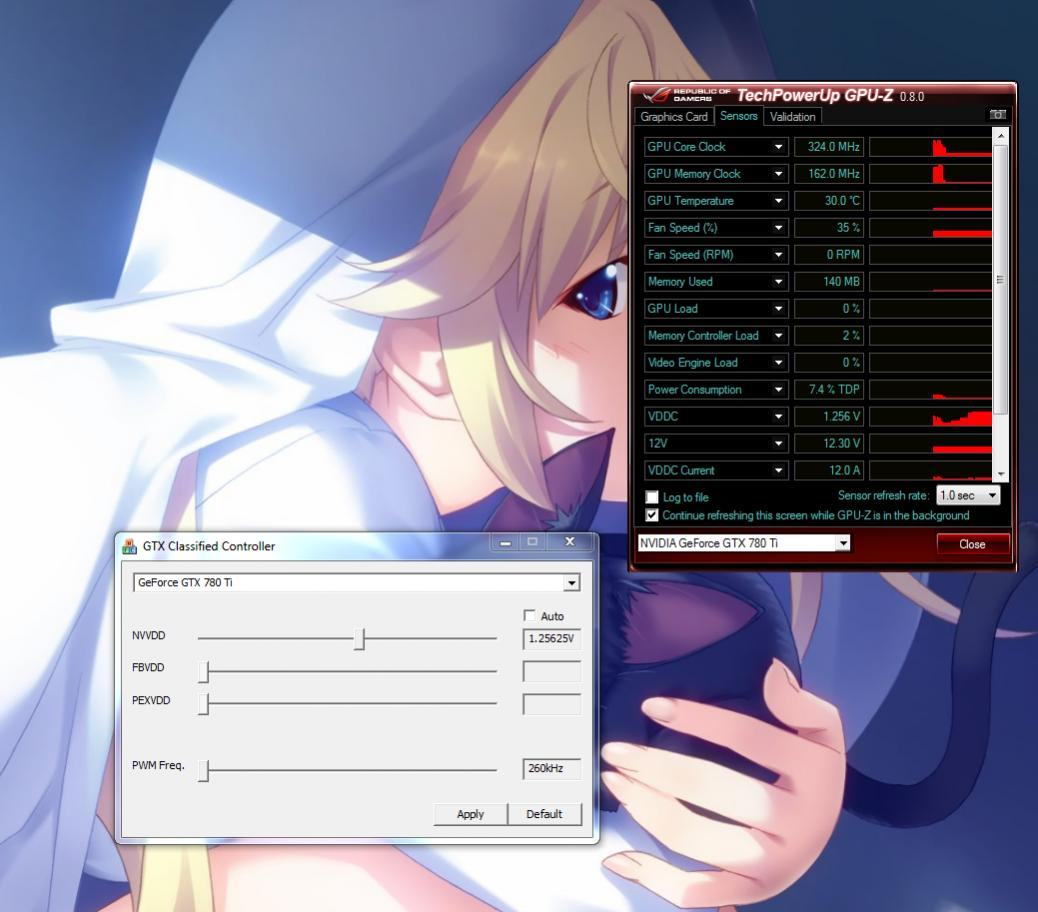The height and width of the screenshot is (912, 1038).
Task: Click the GTX Classified Controller window icon
Action: pyautogui.click(x=130, y=546)
